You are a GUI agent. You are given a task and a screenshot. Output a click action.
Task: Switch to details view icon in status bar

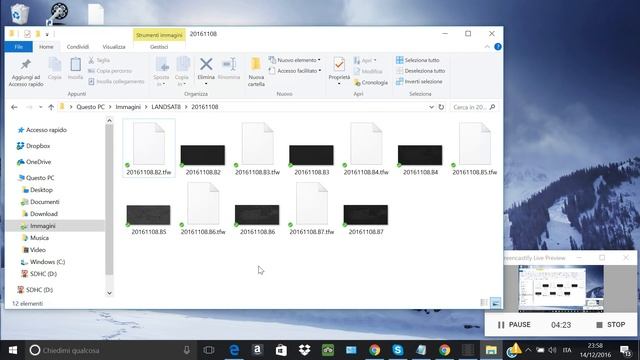pyautogui.click(x=484, y=302)
